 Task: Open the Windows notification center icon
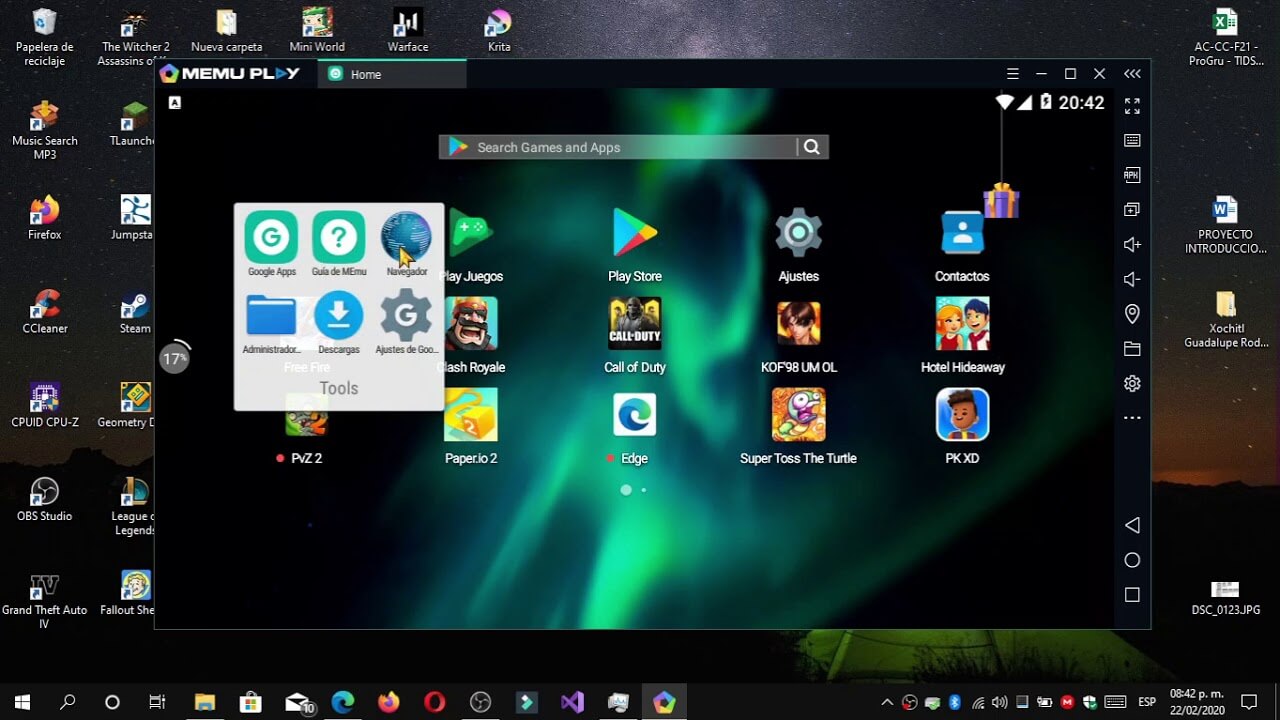1248,702
